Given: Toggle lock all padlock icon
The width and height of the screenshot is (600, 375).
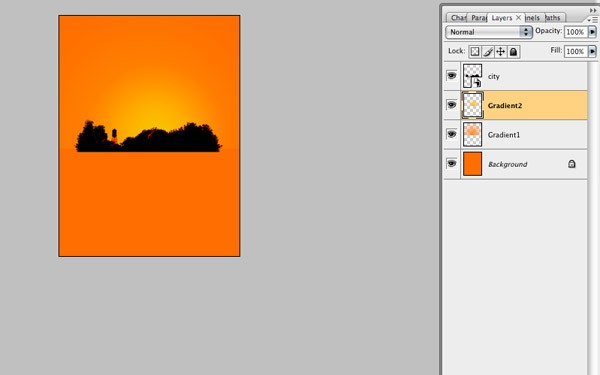Looking at the screenshot, I should [x=514, y=52].
